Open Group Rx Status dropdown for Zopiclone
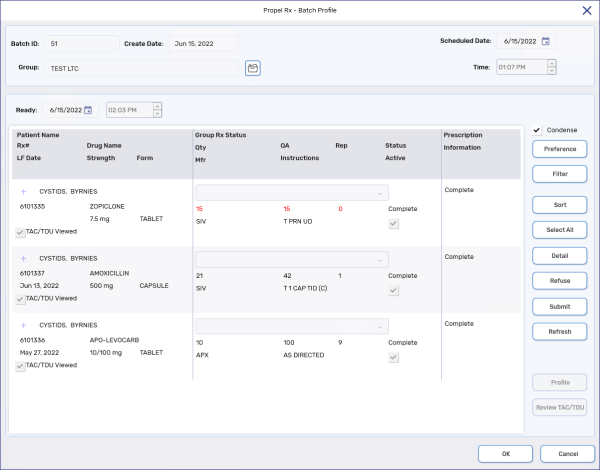 pos(291,192)
